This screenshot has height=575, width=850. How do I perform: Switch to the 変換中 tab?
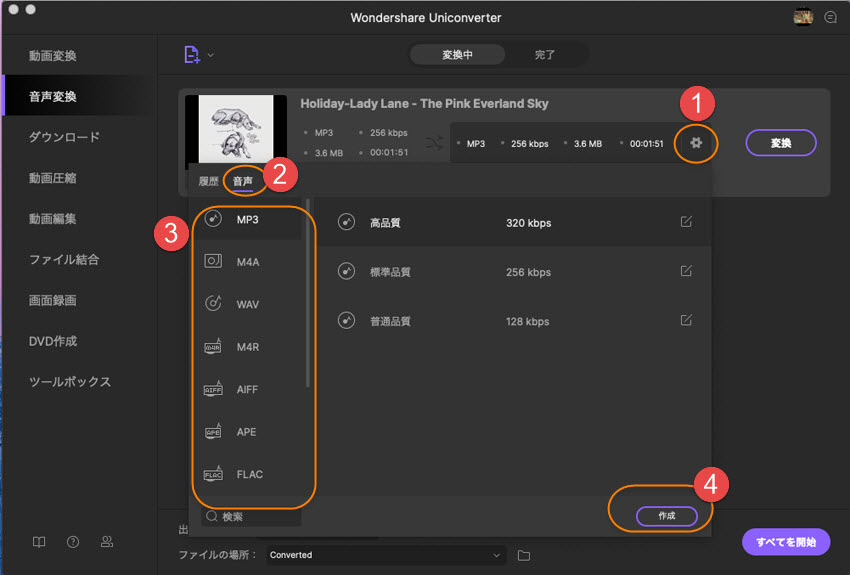point(458,55)
